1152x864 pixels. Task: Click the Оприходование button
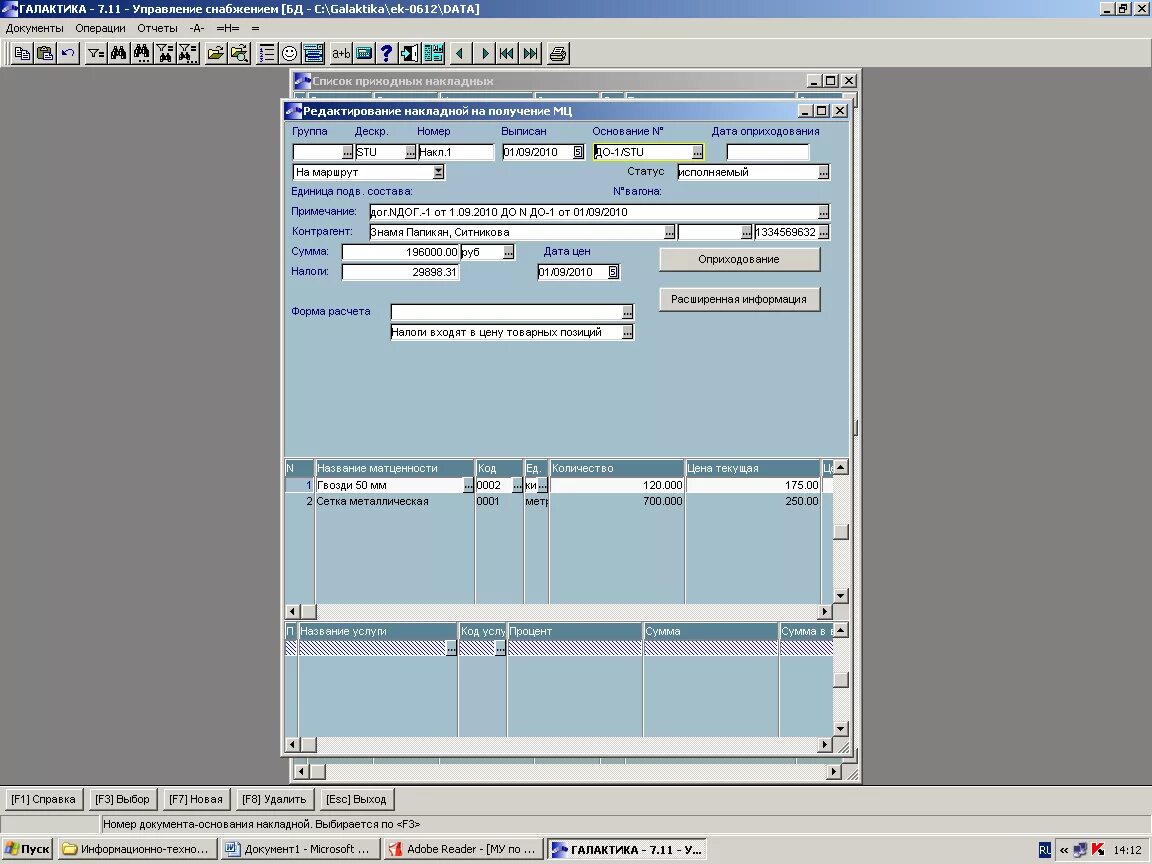tap(739, 259)
